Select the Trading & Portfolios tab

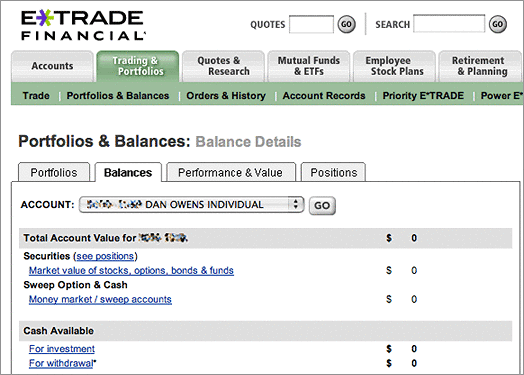pyautogui.click(x=138, y=66)
